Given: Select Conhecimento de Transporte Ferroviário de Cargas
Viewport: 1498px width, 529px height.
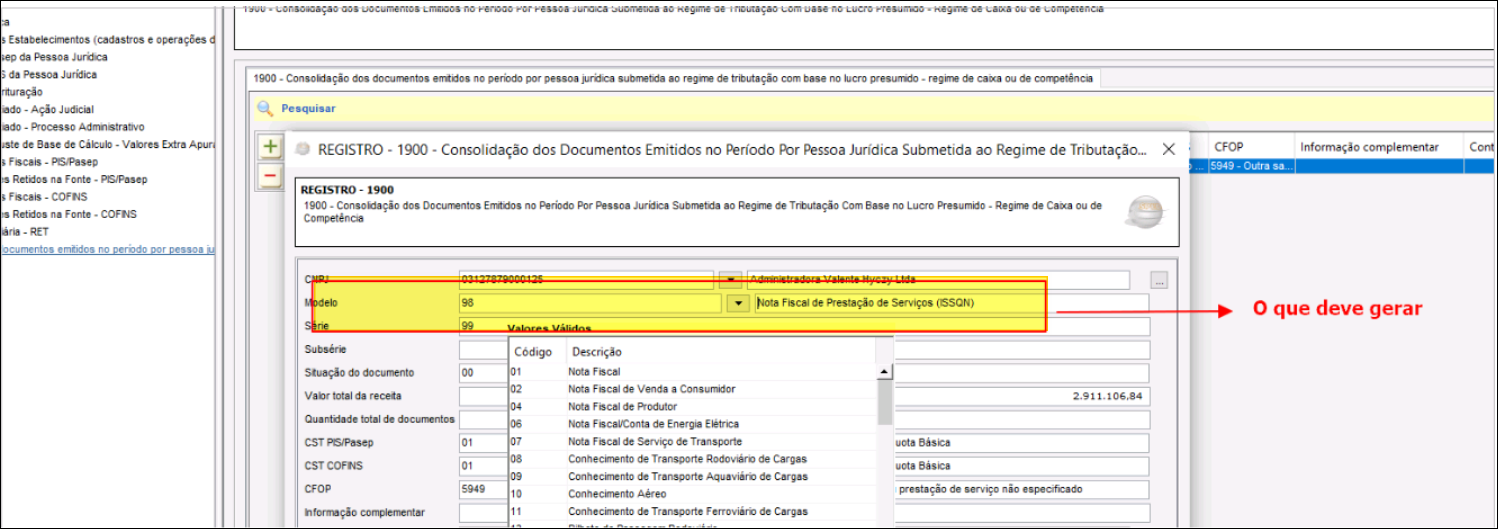Looking at the screenshot, I should [692, 512].
